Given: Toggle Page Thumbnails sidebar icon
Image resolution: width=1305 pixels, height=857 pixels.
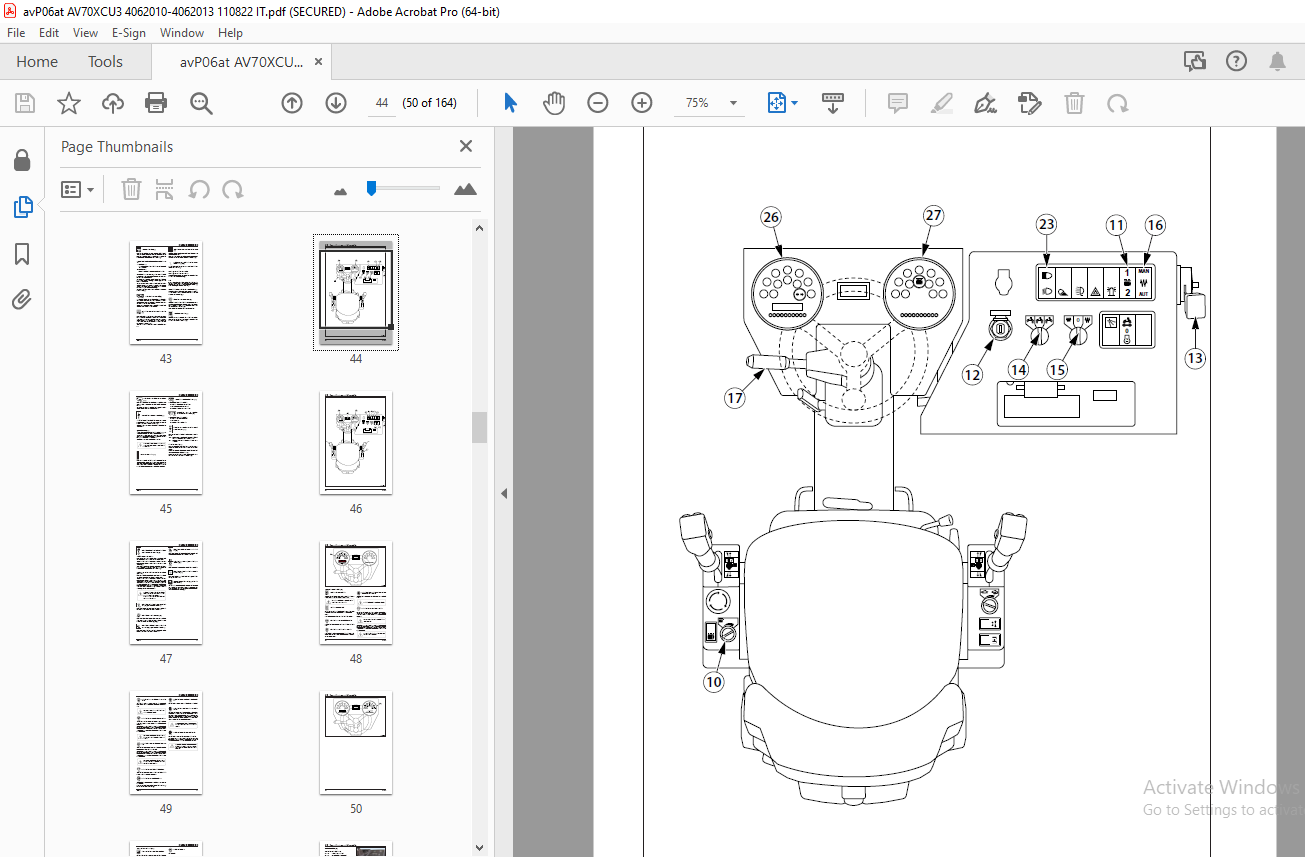Looking at the screenshot, I should (x=22, y=207).
